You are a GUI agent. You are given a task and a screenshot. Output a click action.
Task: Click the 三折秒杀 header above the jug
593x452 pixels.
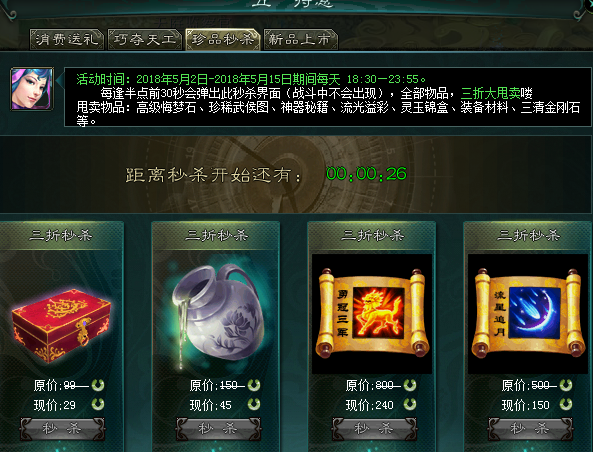click(x=216, y=236)
